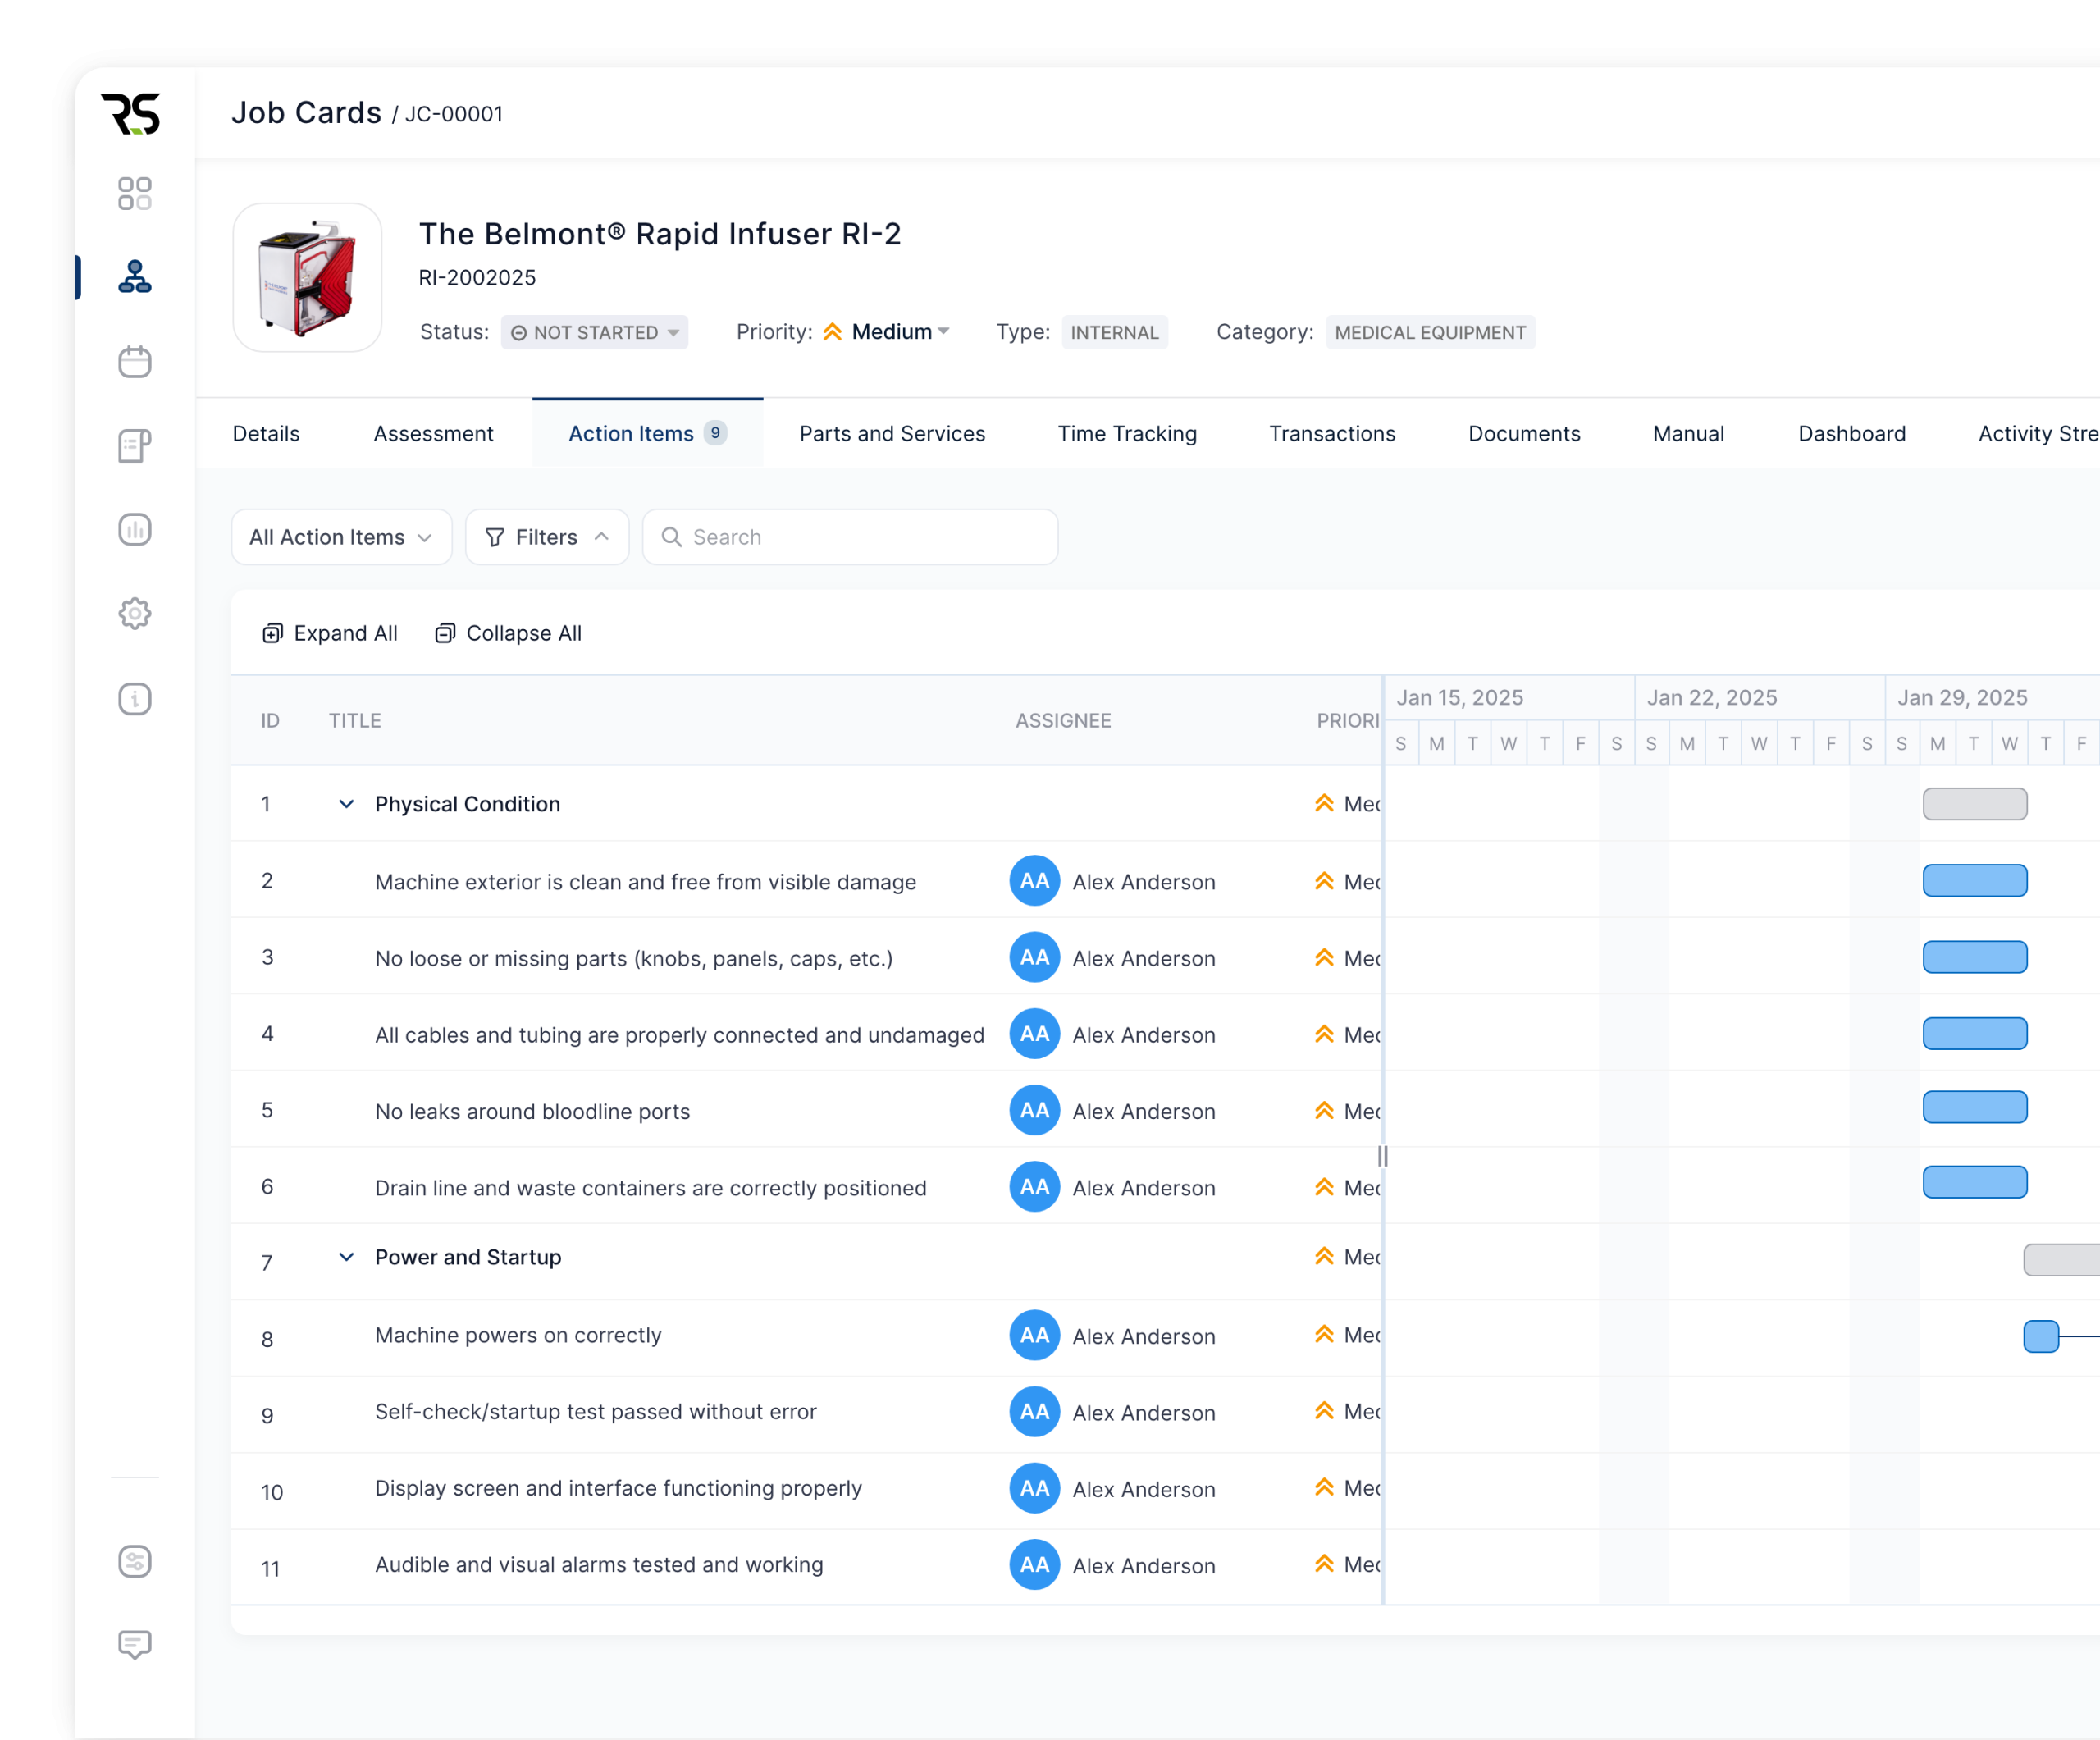The width and height of the screenshot is (2100, 1740).
Task: Open the dashboard grid icon in sidebar
Action: (x=134, y=193)
